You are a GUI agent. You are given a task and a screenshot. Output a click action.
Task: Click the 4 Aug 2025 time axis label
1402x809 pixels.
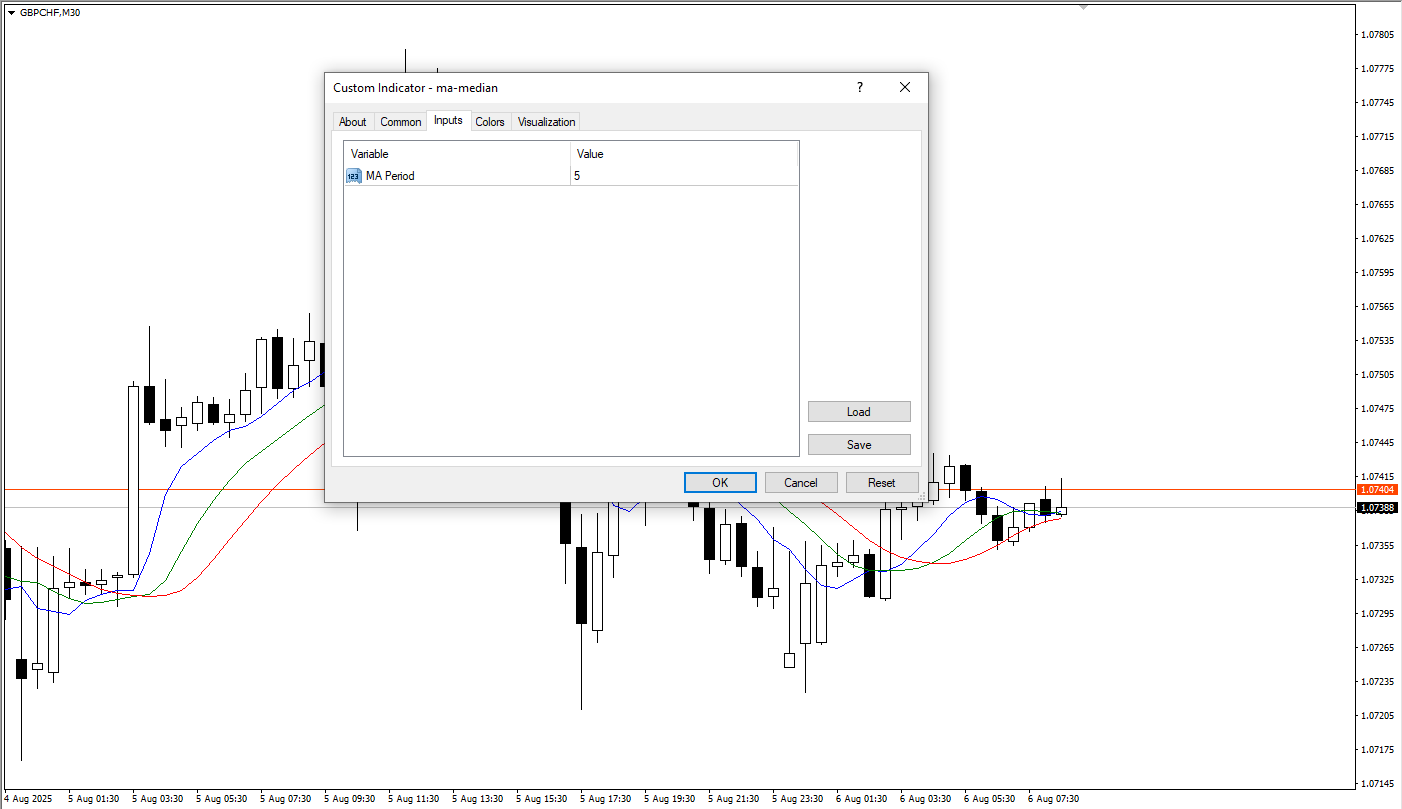coord(27,799)
